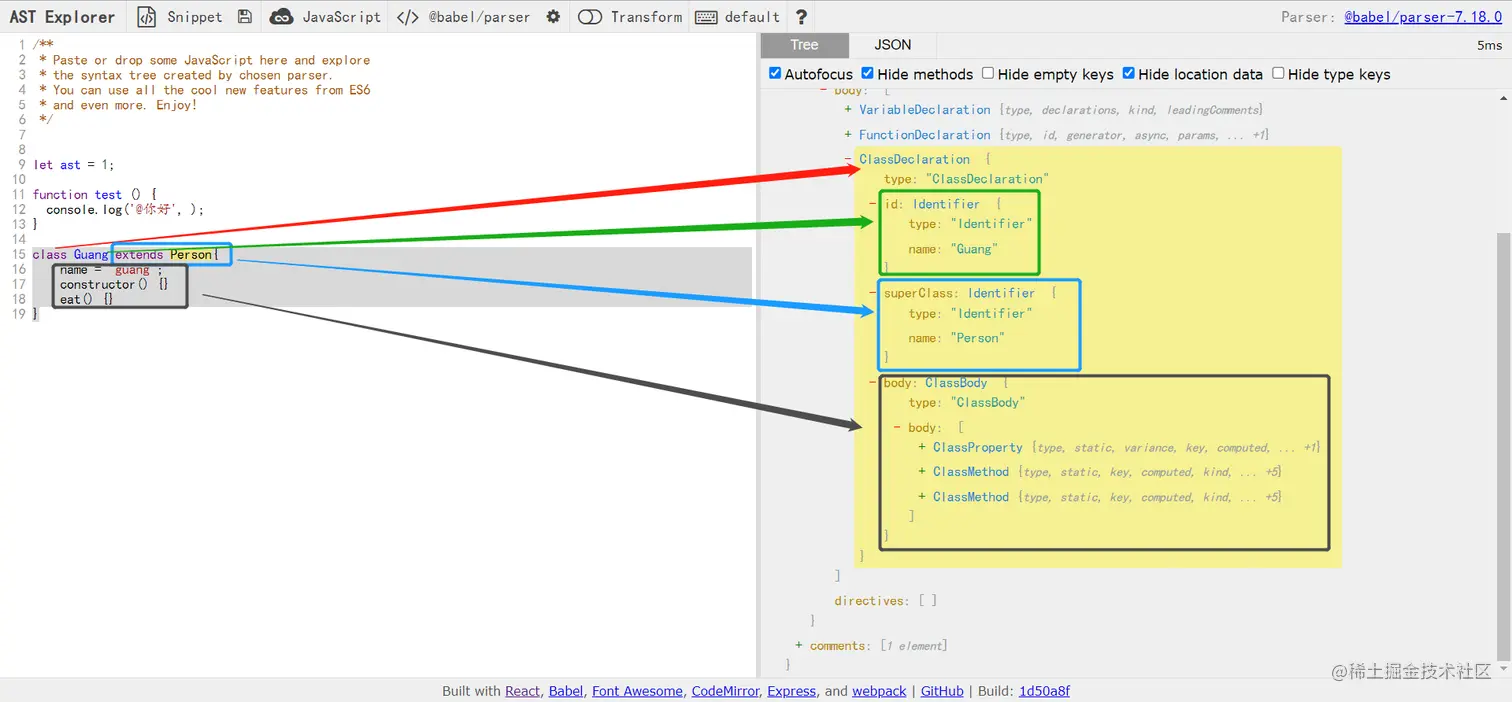The width and height of the screenshot is (1512, 702).
Task: Open the @babel/parser-7.18.0 link
Action: [1423, 17]
